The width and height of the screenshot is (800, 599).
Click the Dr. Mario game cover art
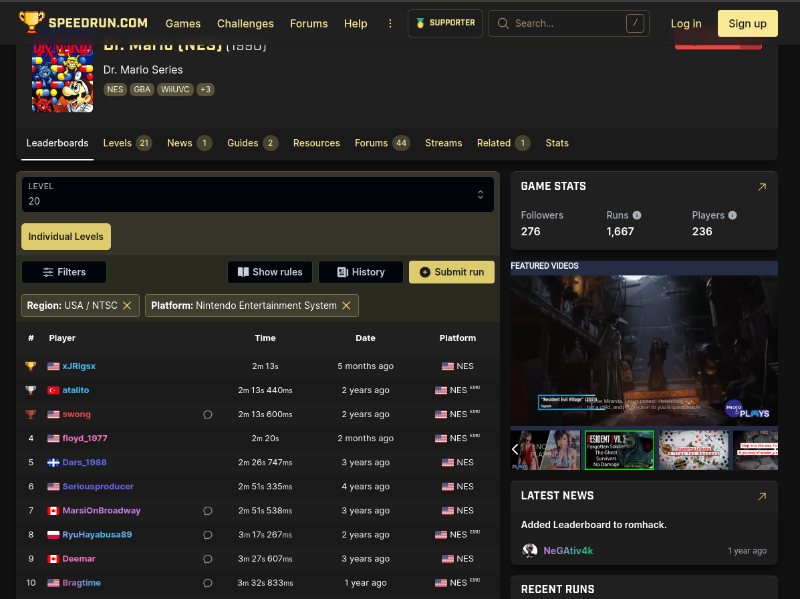[x=62, y=79]
